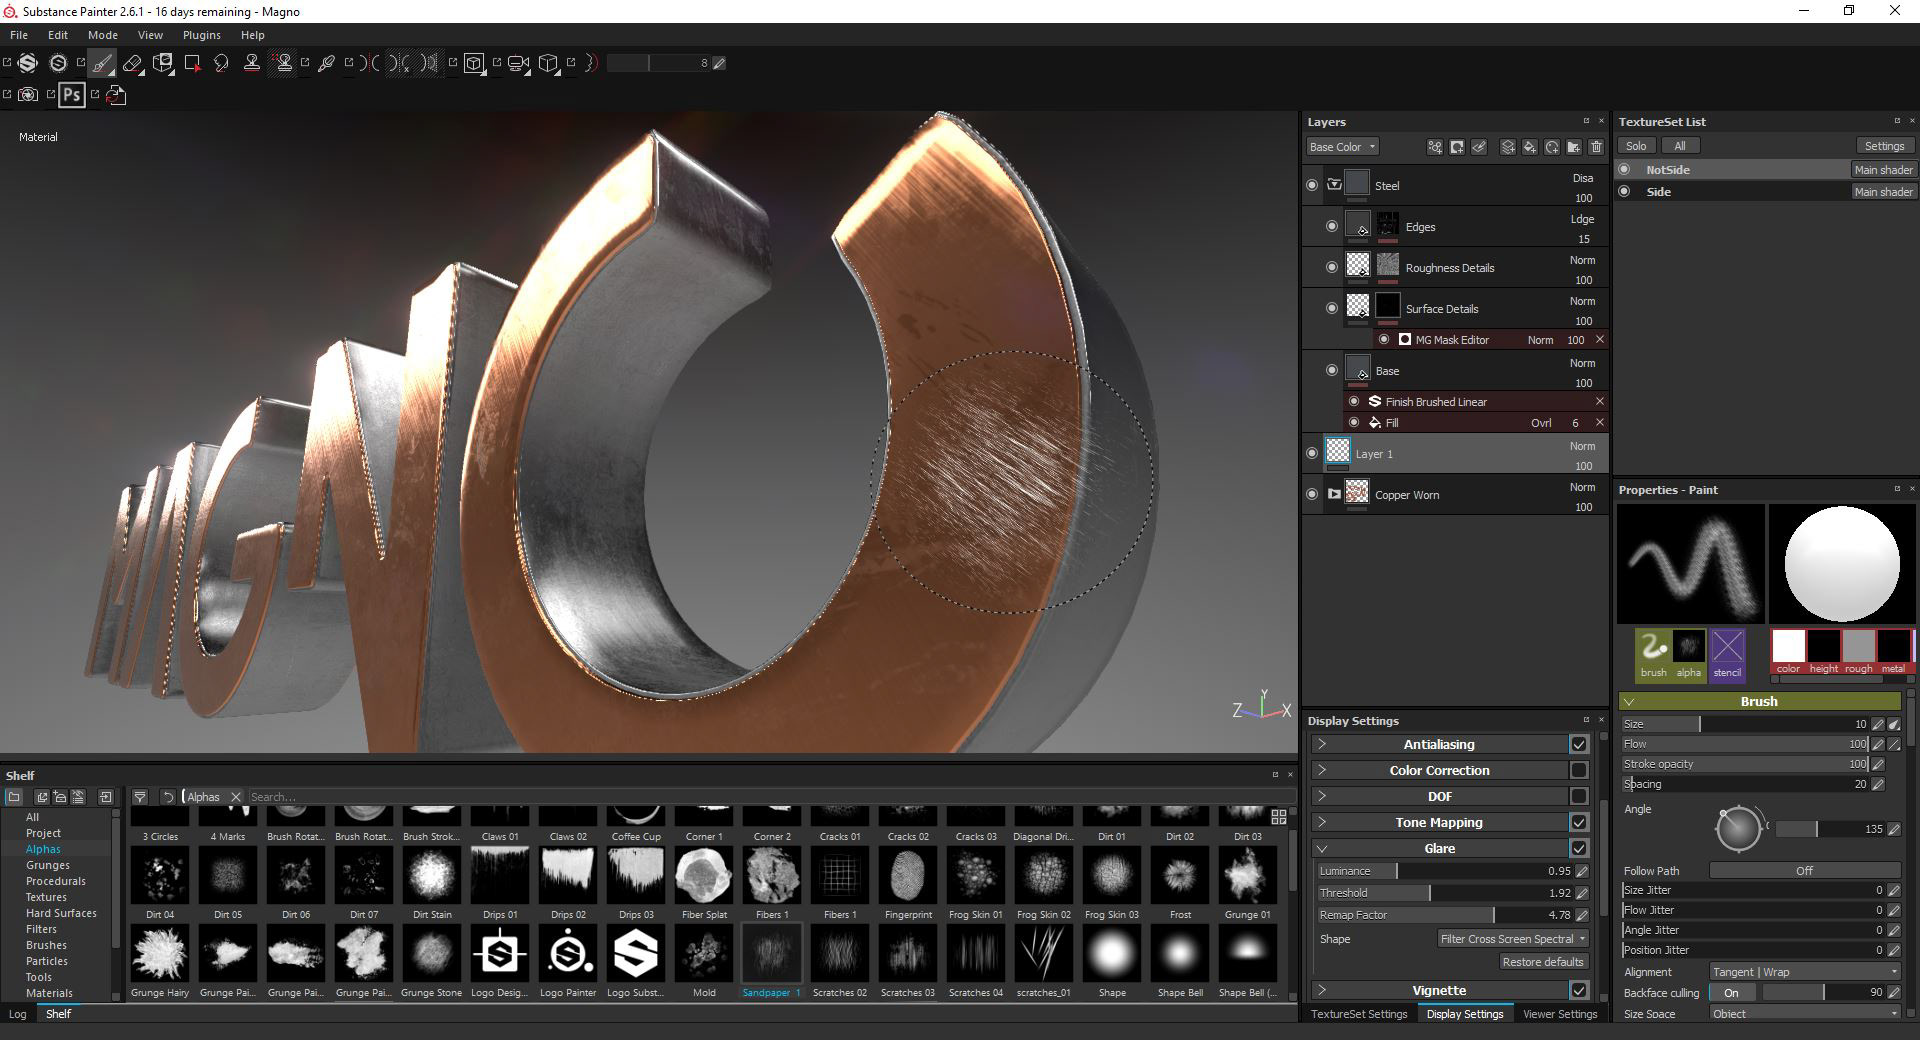Click the add effect icon in Layers
This screenshot has height=1040, width=1920.
tap(1435, 147)
